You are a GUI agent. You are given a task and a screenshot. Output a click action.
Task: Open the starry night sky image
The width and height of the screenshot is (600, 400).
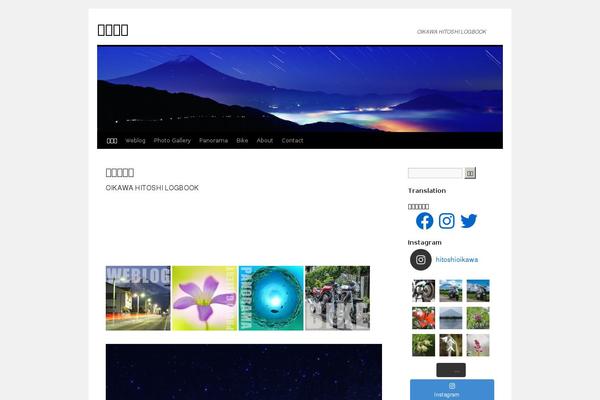click(x=244, y=372)
